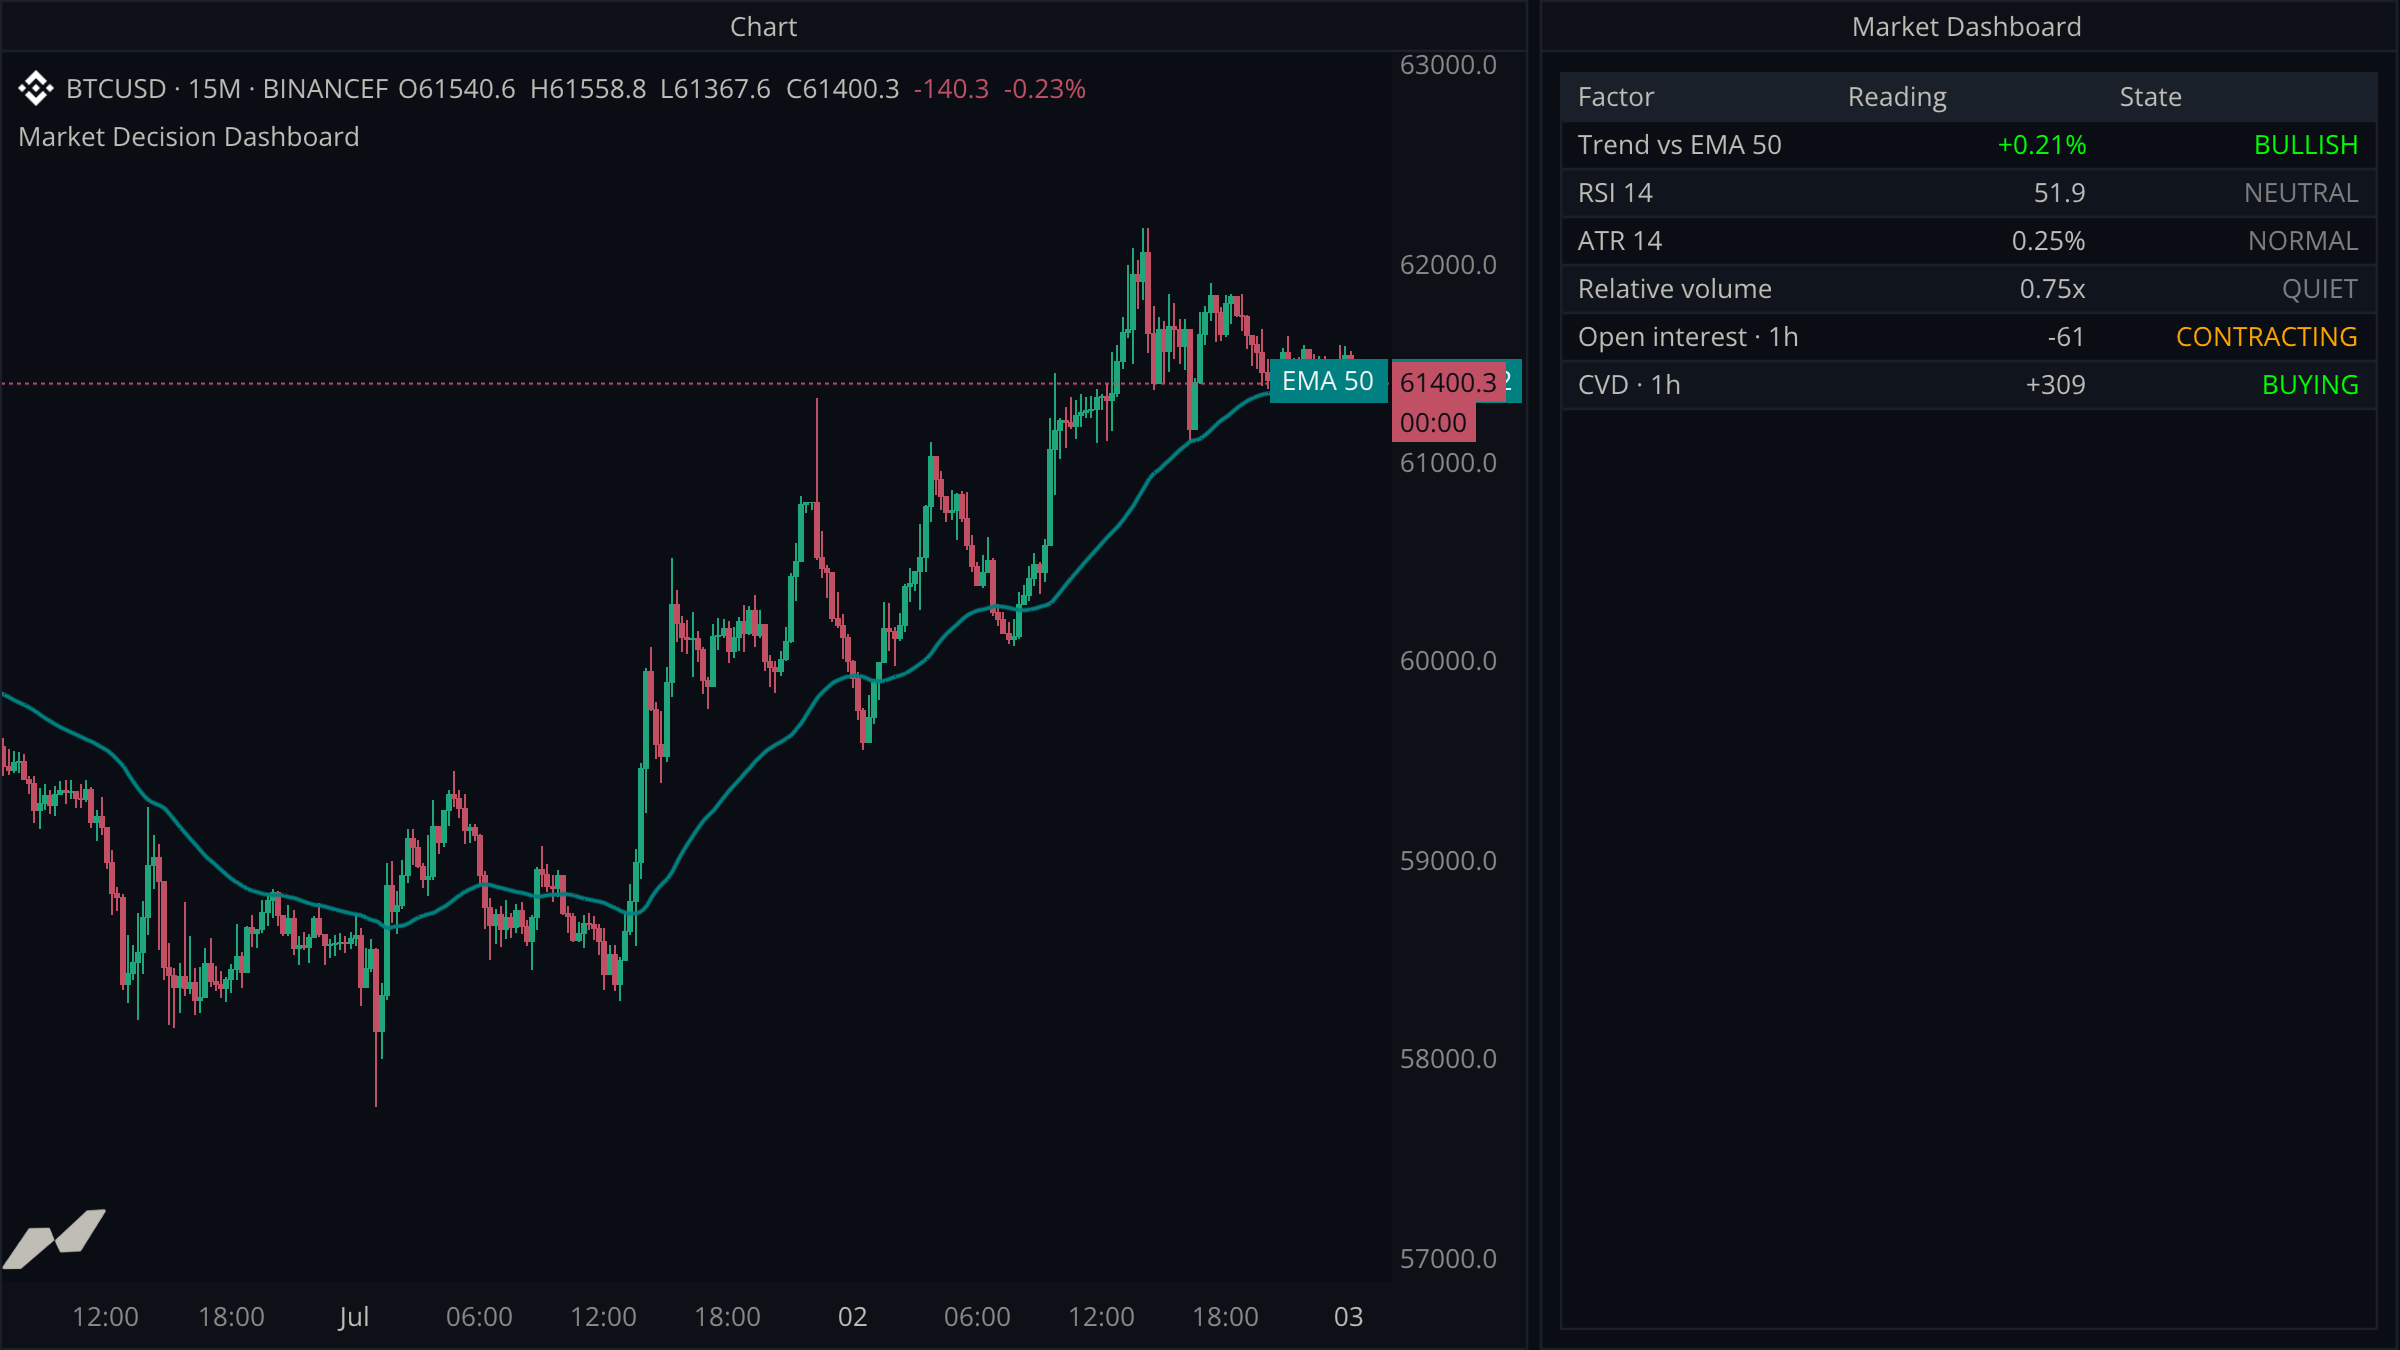
Task: Click the +309 CVD reading
Action: [2055, 385]
